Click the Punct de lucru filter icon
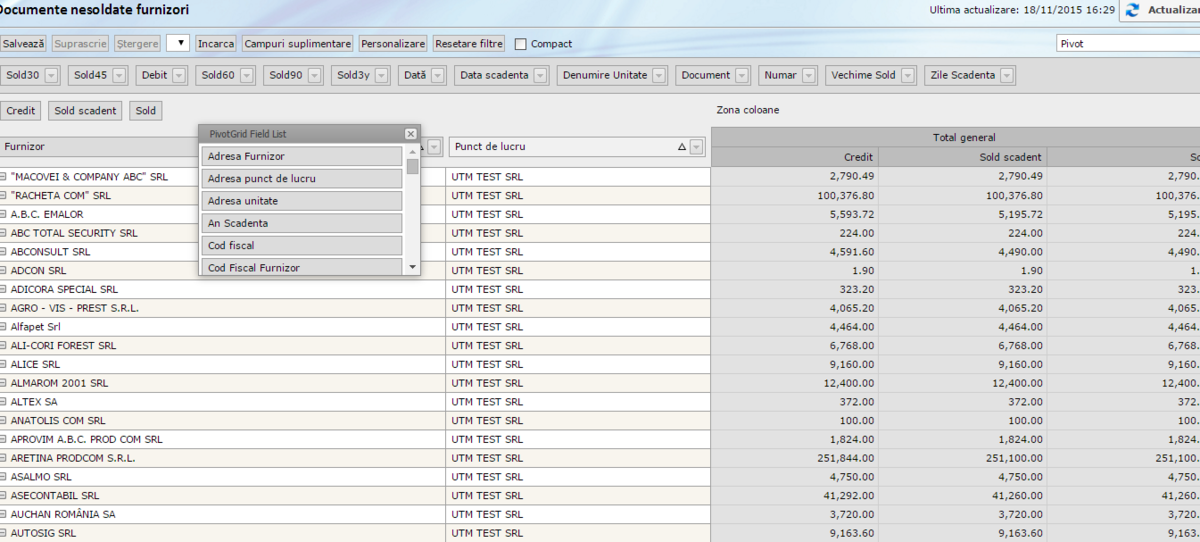1200x542 pixels. [x=697, y=147]
